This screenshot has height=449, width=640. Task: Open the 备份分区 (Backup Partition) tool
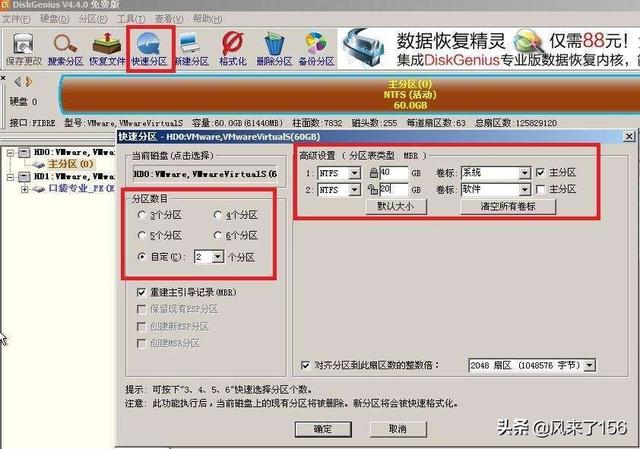pos(314,47)
